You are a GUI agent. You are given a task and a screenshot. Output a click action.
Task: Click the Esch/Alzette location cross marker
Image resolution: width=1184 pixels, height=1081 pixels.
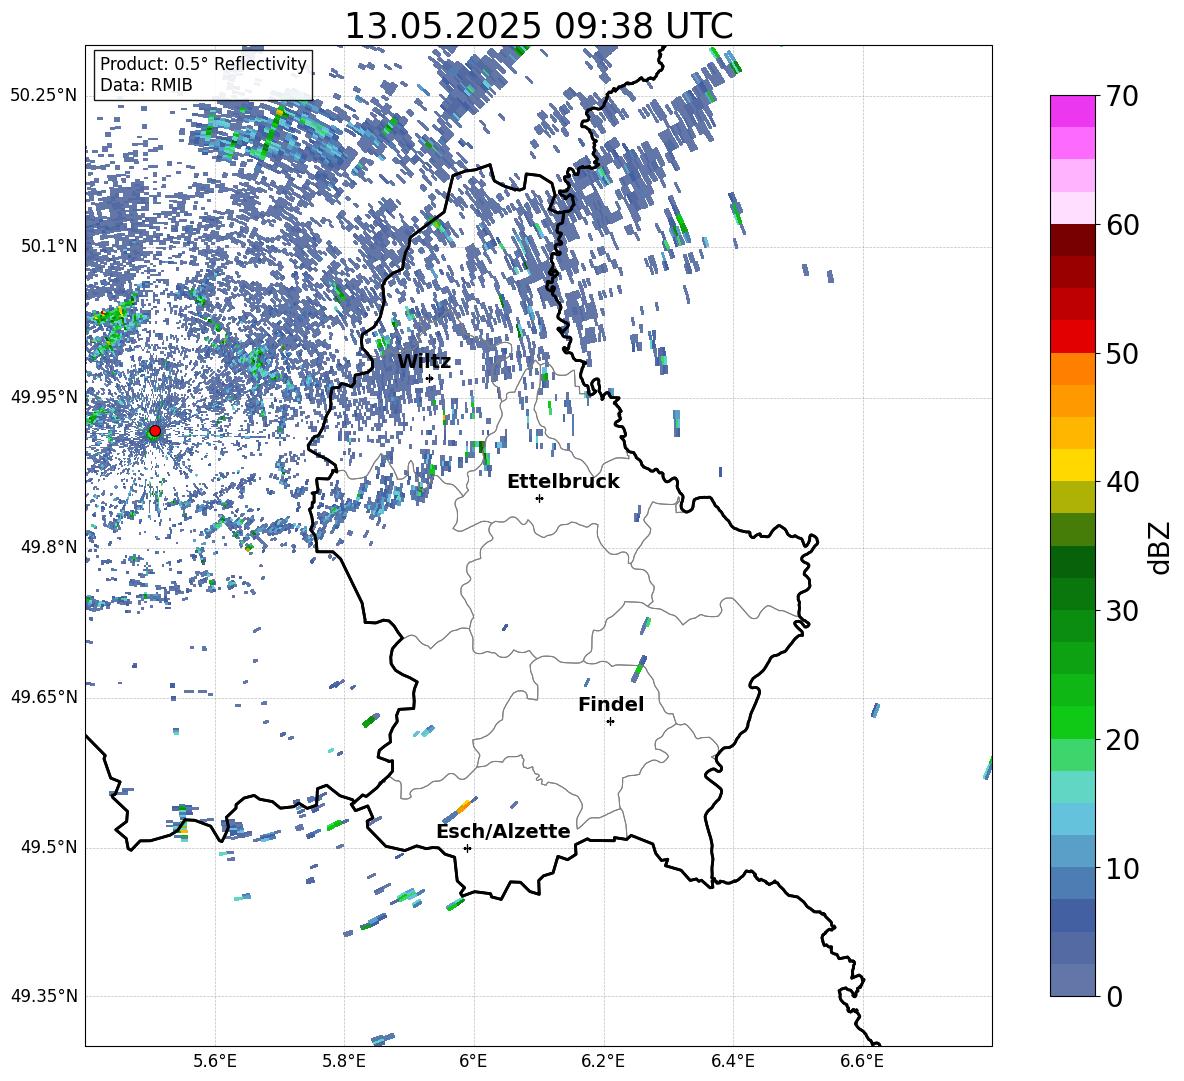click(467, 848)
